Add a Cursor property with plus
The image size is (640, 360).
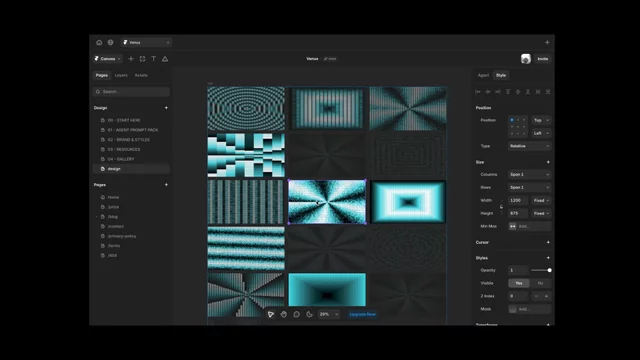[548, 242]
